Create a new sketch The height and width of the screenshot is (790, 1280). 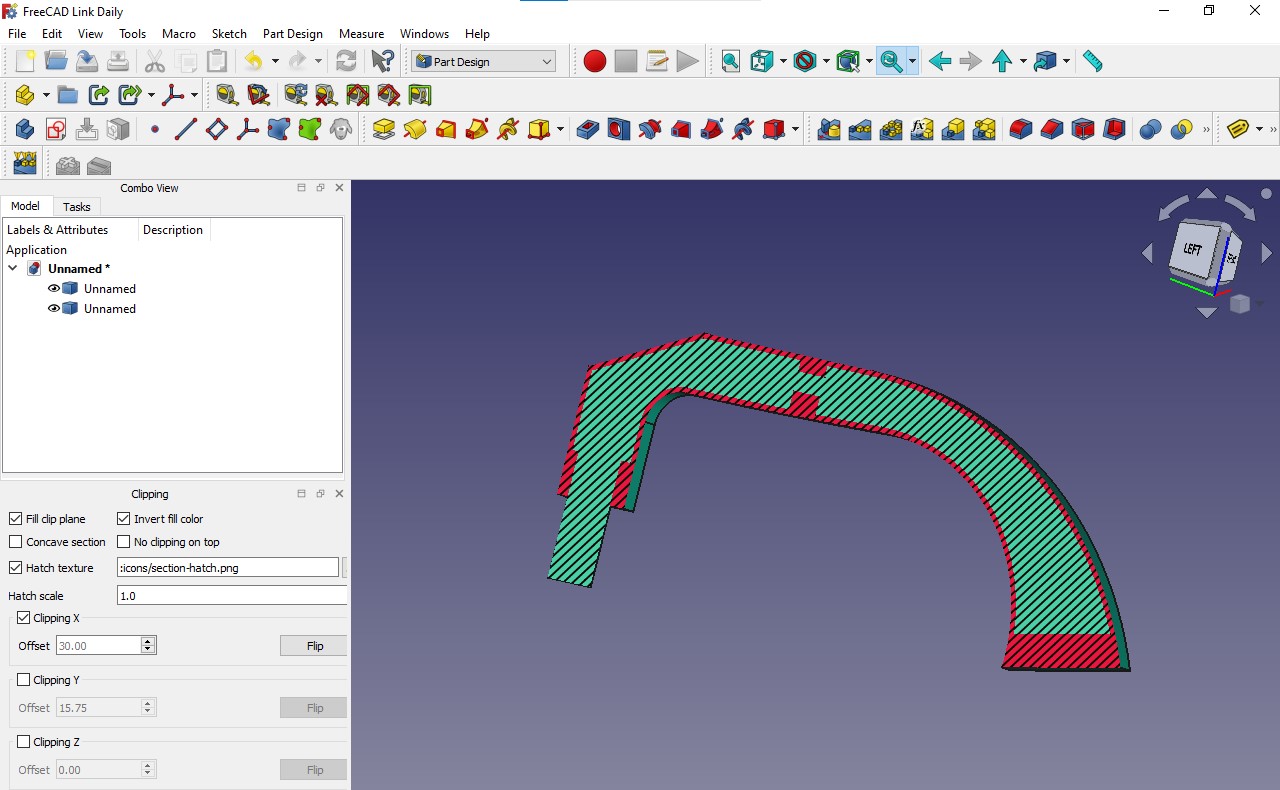55,128
